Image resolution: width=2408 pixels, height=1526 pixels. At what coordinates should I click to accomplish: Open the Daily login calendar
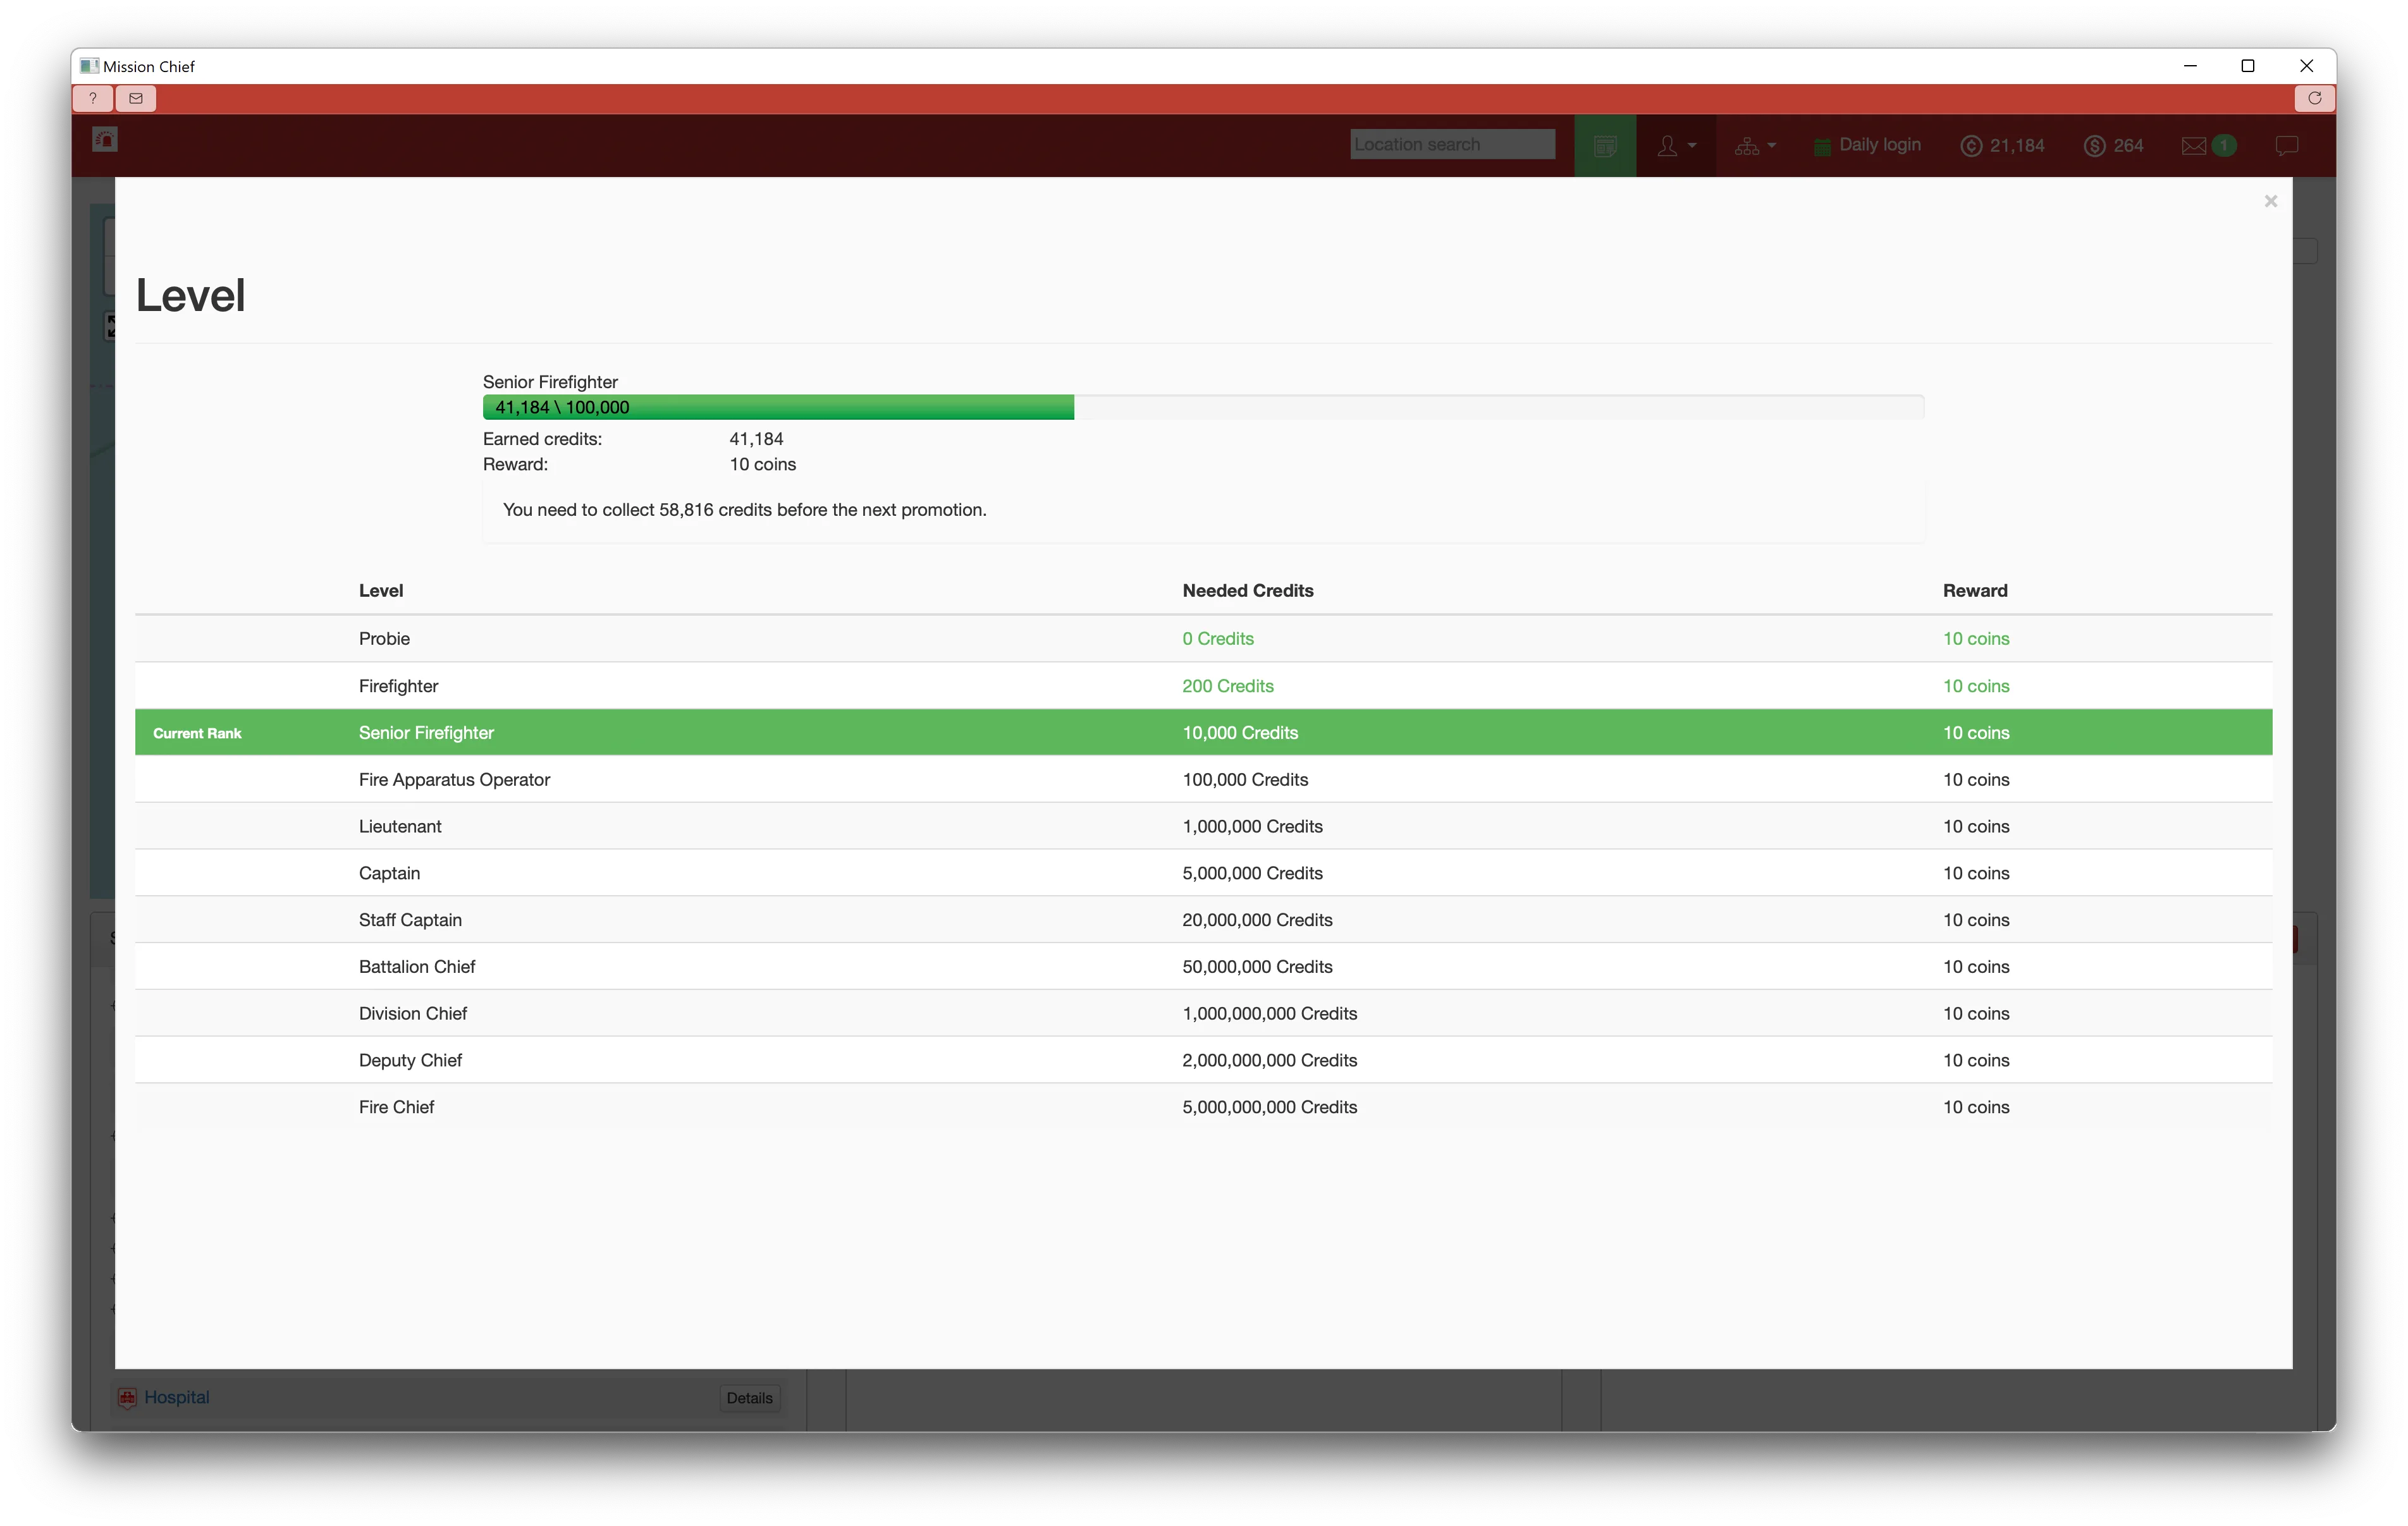pyautogui.click(x=1867, y=145)
